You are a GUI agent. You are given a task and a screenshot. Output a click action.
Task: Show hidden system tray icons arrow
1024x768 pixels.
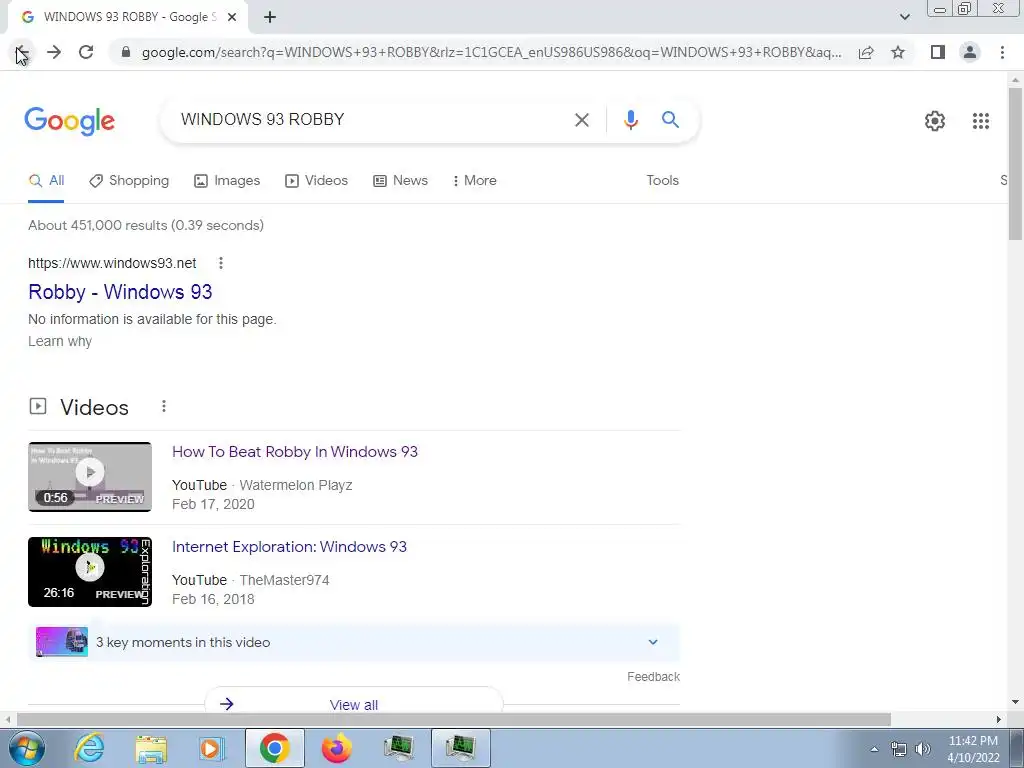(874, 749)
